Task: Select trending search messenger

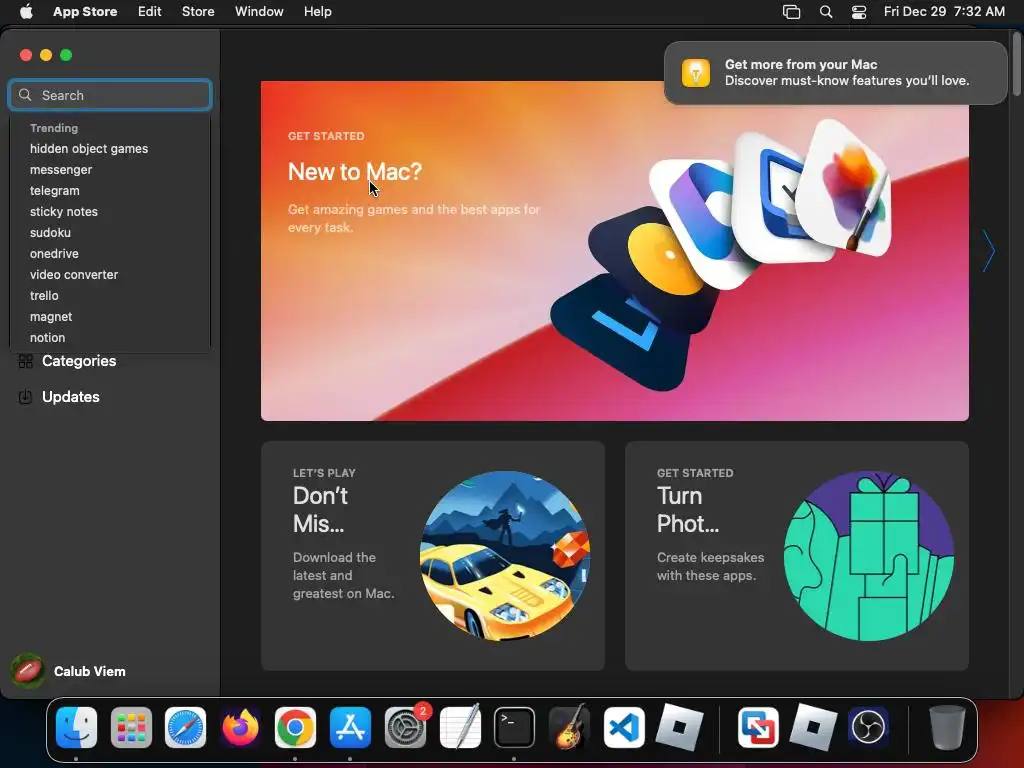Action: (x=61, y=170)
